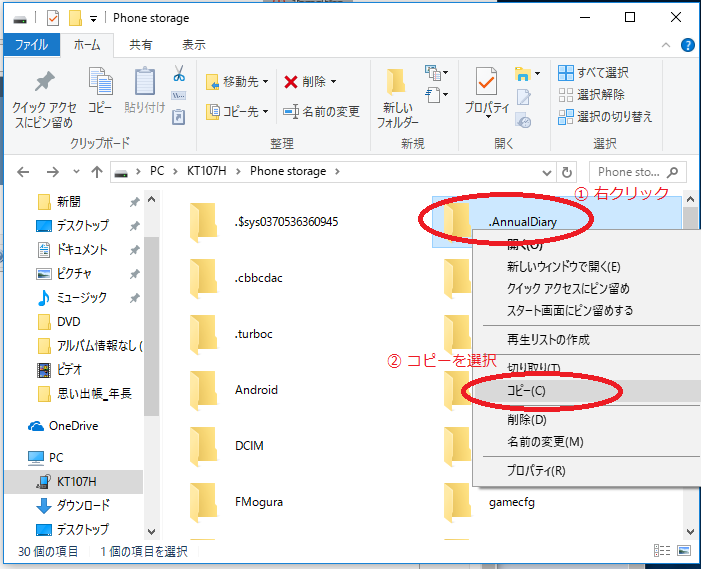
Task: Click the Back arrow navigation button
Action: point(24,172)
